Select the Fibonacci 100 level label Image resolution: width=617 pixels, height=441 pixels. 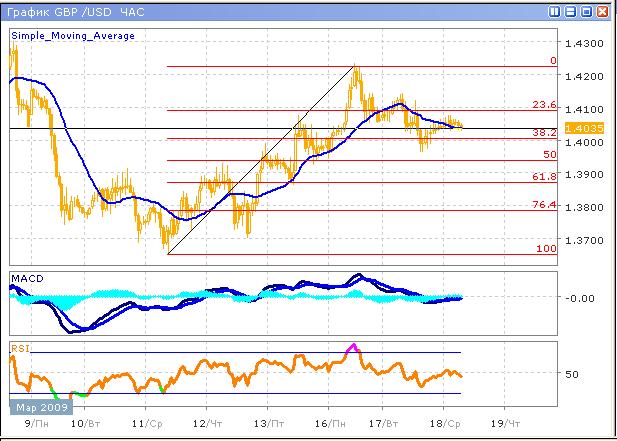pyautogui.click(x=546, y=247)
